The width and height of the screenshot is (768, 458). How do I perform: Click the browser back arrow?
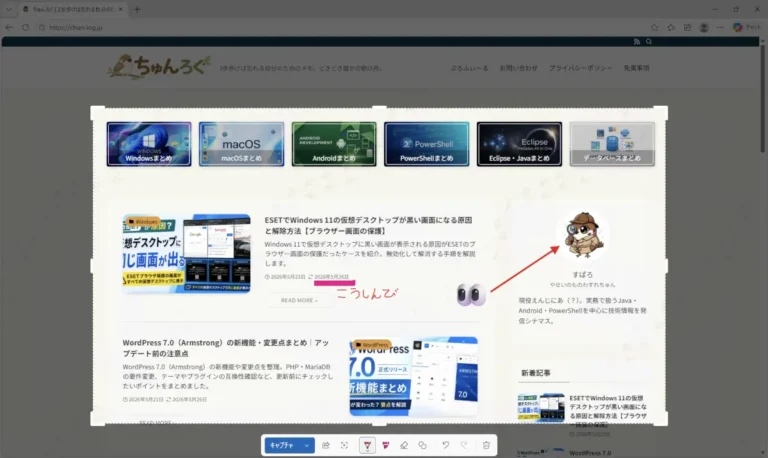pyautogui.click(x=9, y=27)
